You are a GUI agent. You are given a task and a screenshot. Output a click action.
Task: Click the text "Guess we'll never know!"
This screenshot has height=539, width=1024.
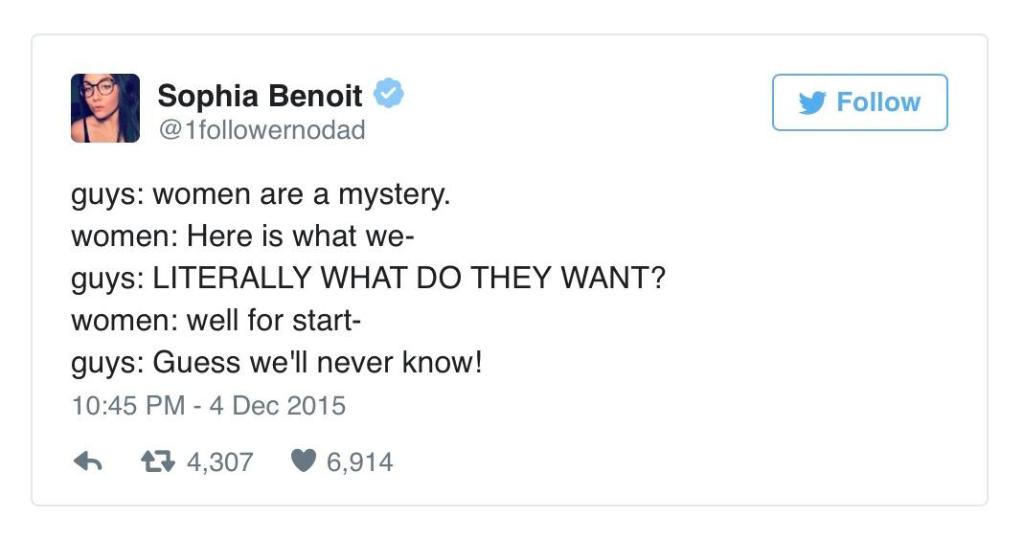317,364
